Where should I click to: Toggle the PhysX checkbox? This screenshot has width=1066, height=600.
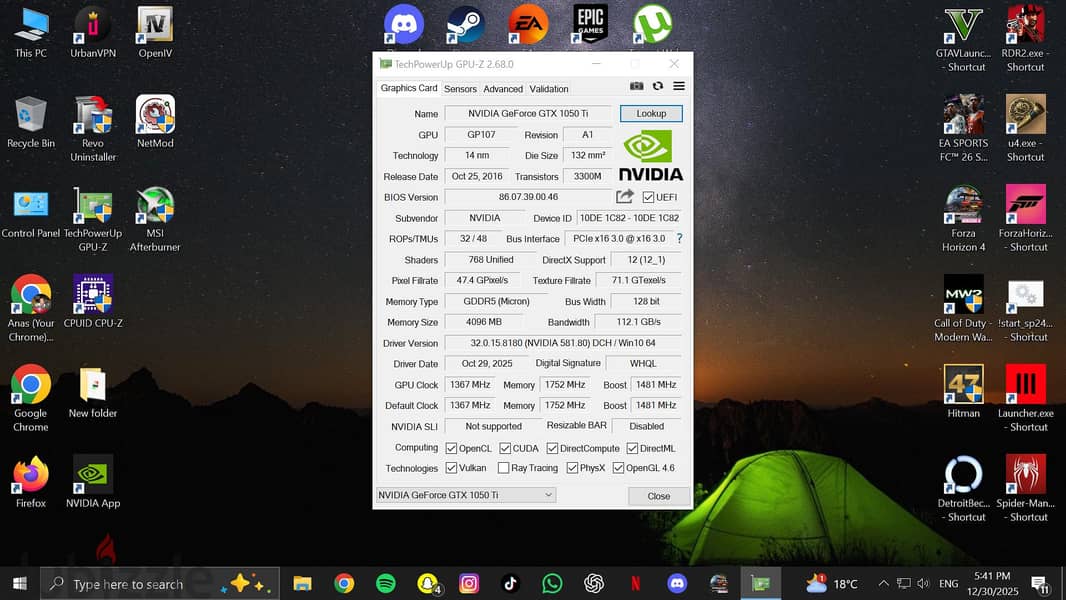[572, 467]
